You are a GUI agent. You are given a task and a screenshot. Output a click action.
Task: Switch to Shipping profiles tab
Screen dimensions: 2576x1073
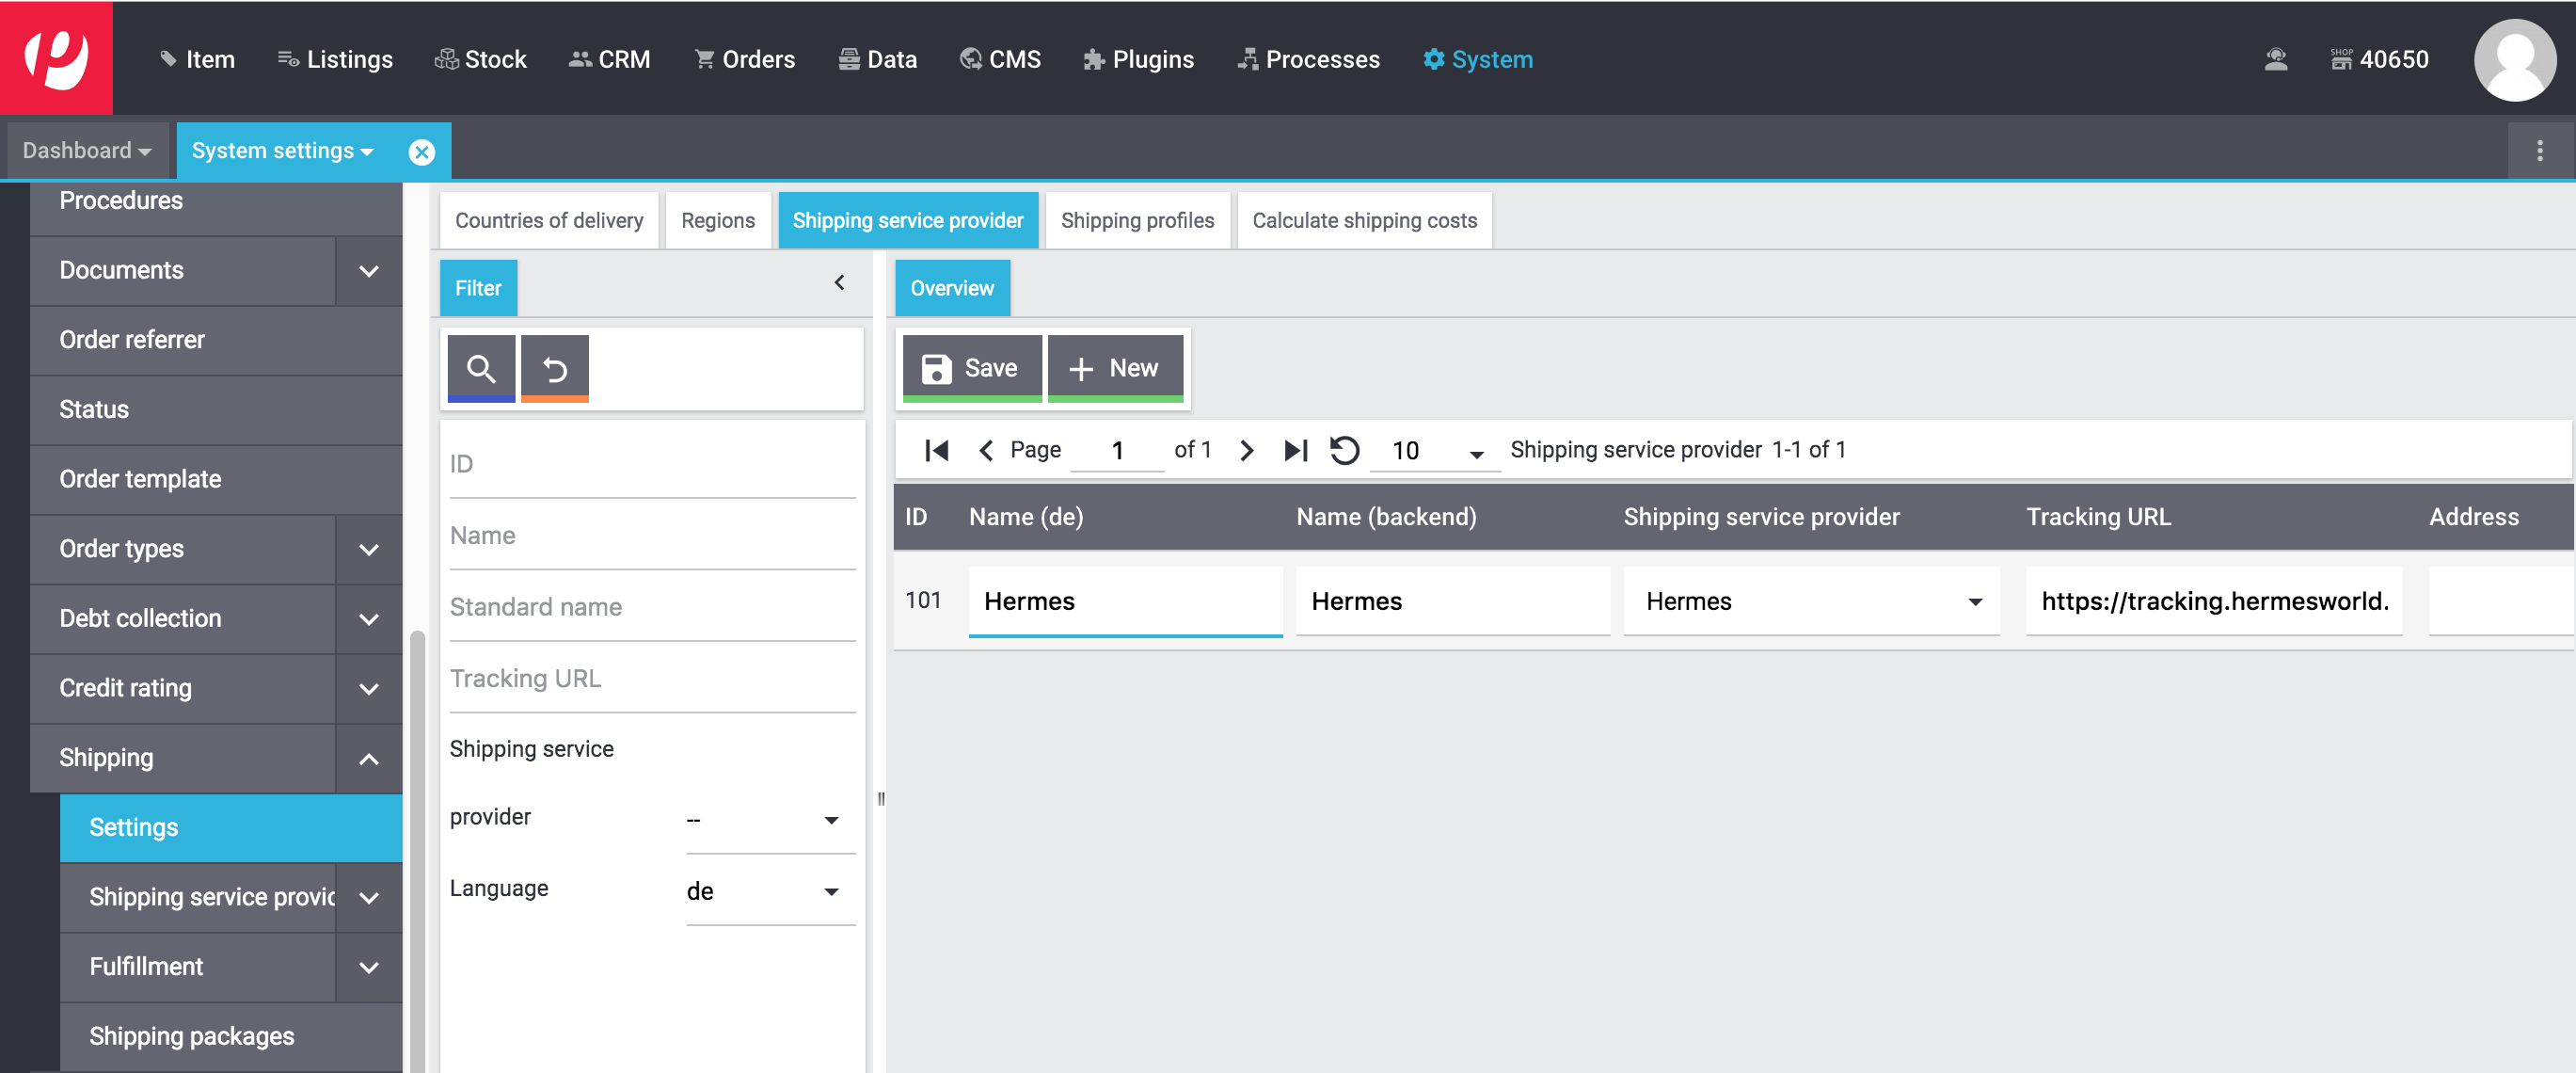[1138, 220]
